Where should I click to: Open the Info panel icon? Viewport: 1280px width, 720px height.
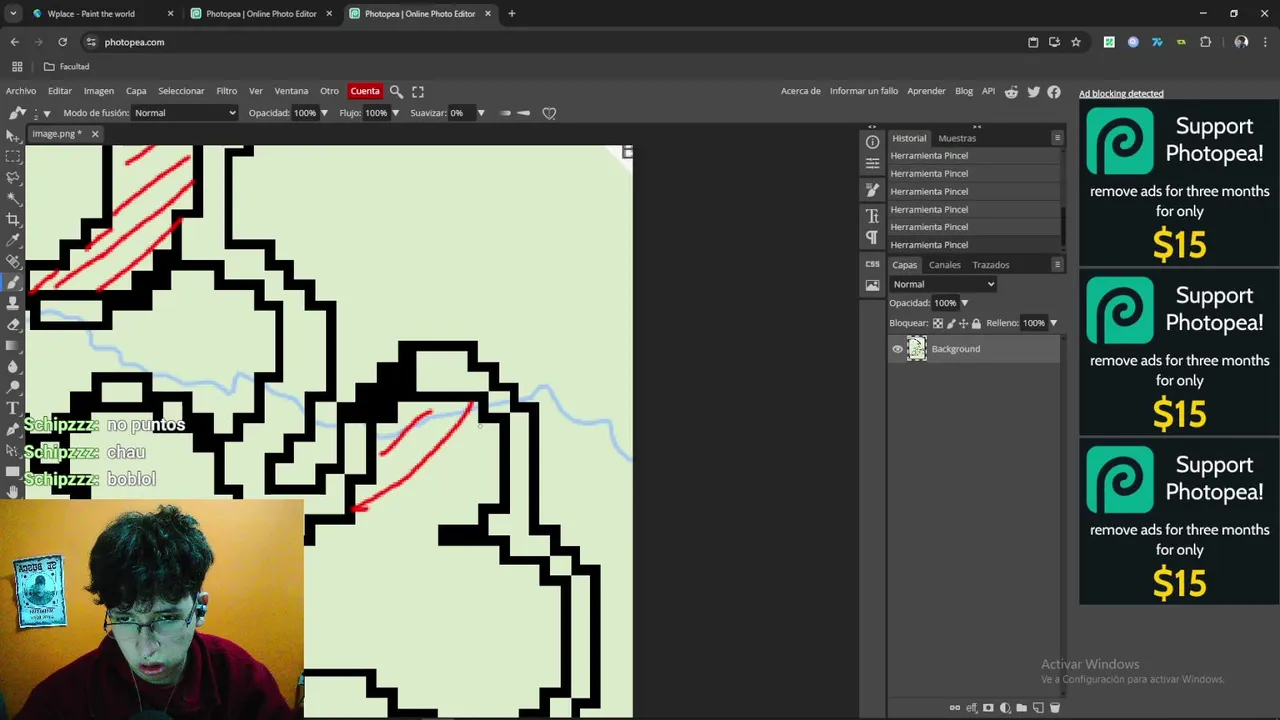click(x=872, y=142)
